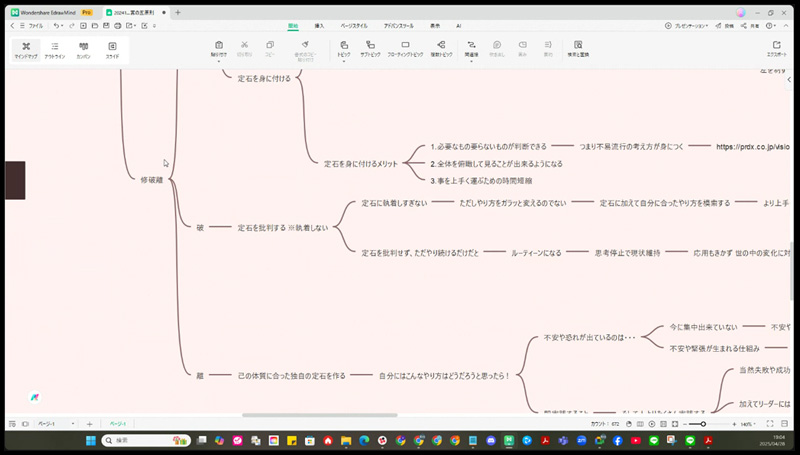Open the zoom percentage dropdown at 140%
This screenshot has width=800, height=455.
[x=750, y=424]
